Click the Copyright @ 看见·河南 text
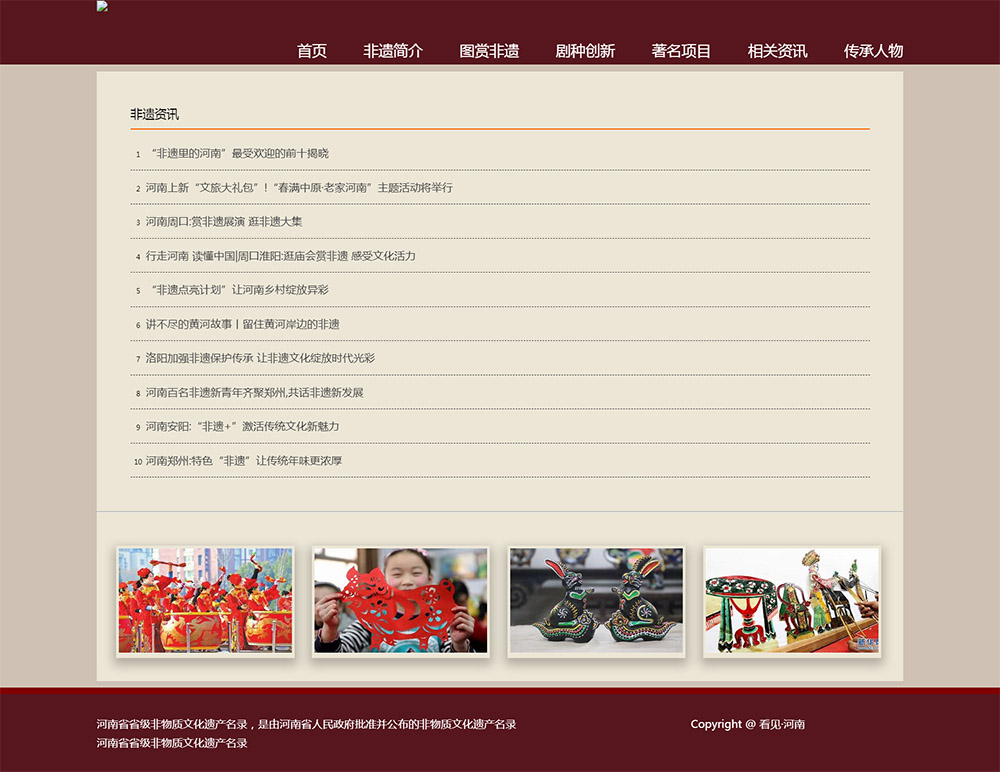 pyautogui.click(x=747, y=724)
